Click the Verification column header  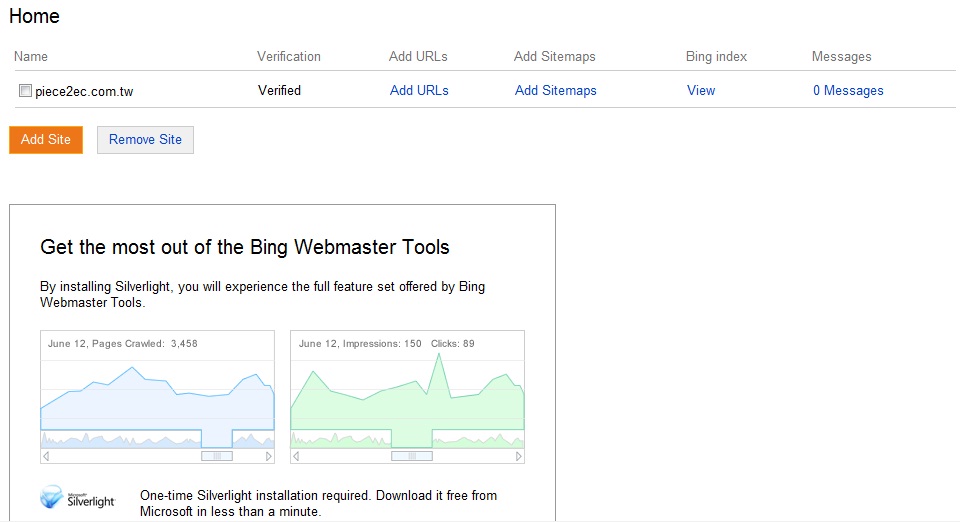pyautogui.click(x=288, y=56)
